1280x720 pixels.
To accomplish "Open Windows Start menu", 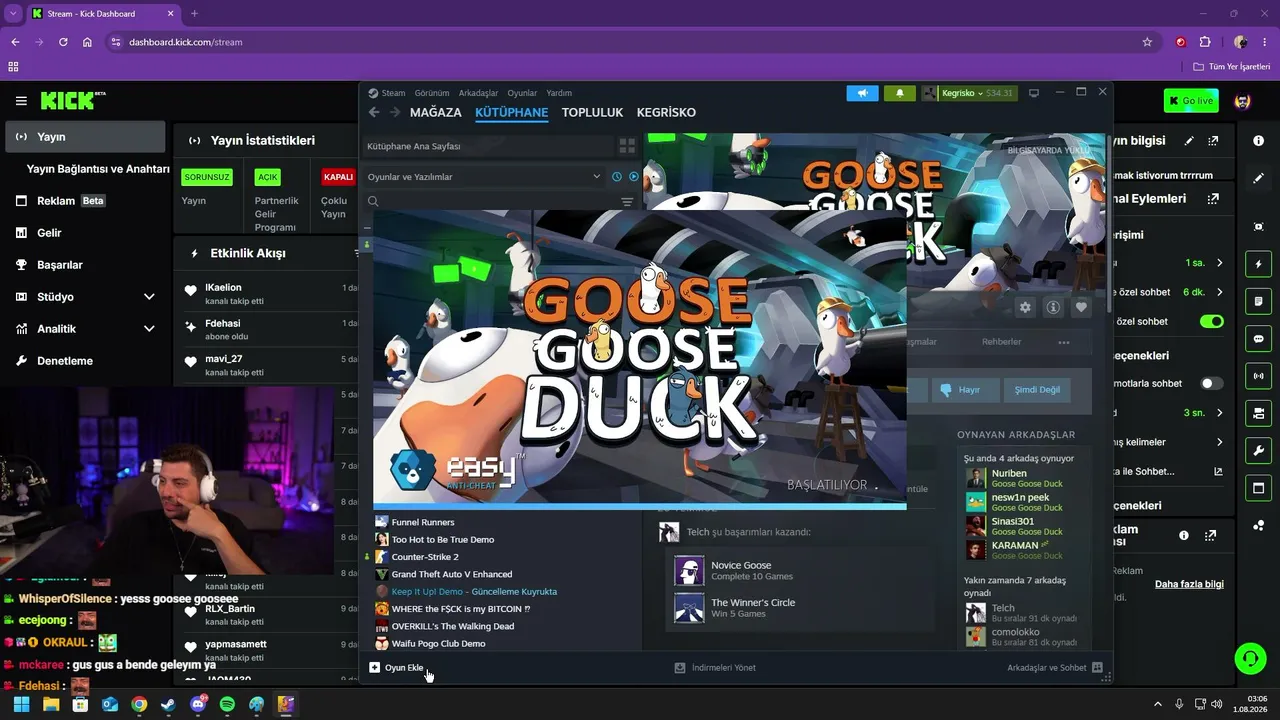I will pyautogui.click(x=21, y=704).
